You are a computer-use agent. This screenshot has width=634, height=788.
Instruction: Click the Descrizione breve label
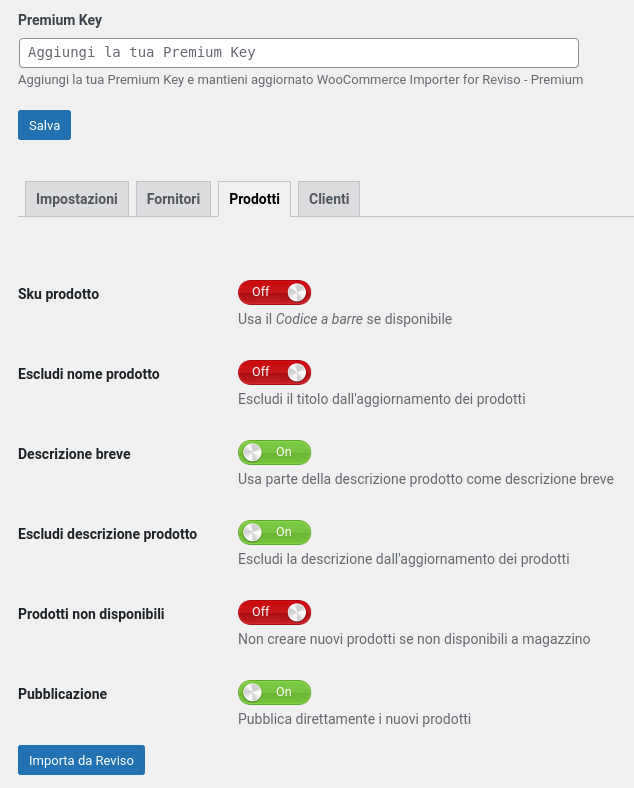tap(74, 454)
